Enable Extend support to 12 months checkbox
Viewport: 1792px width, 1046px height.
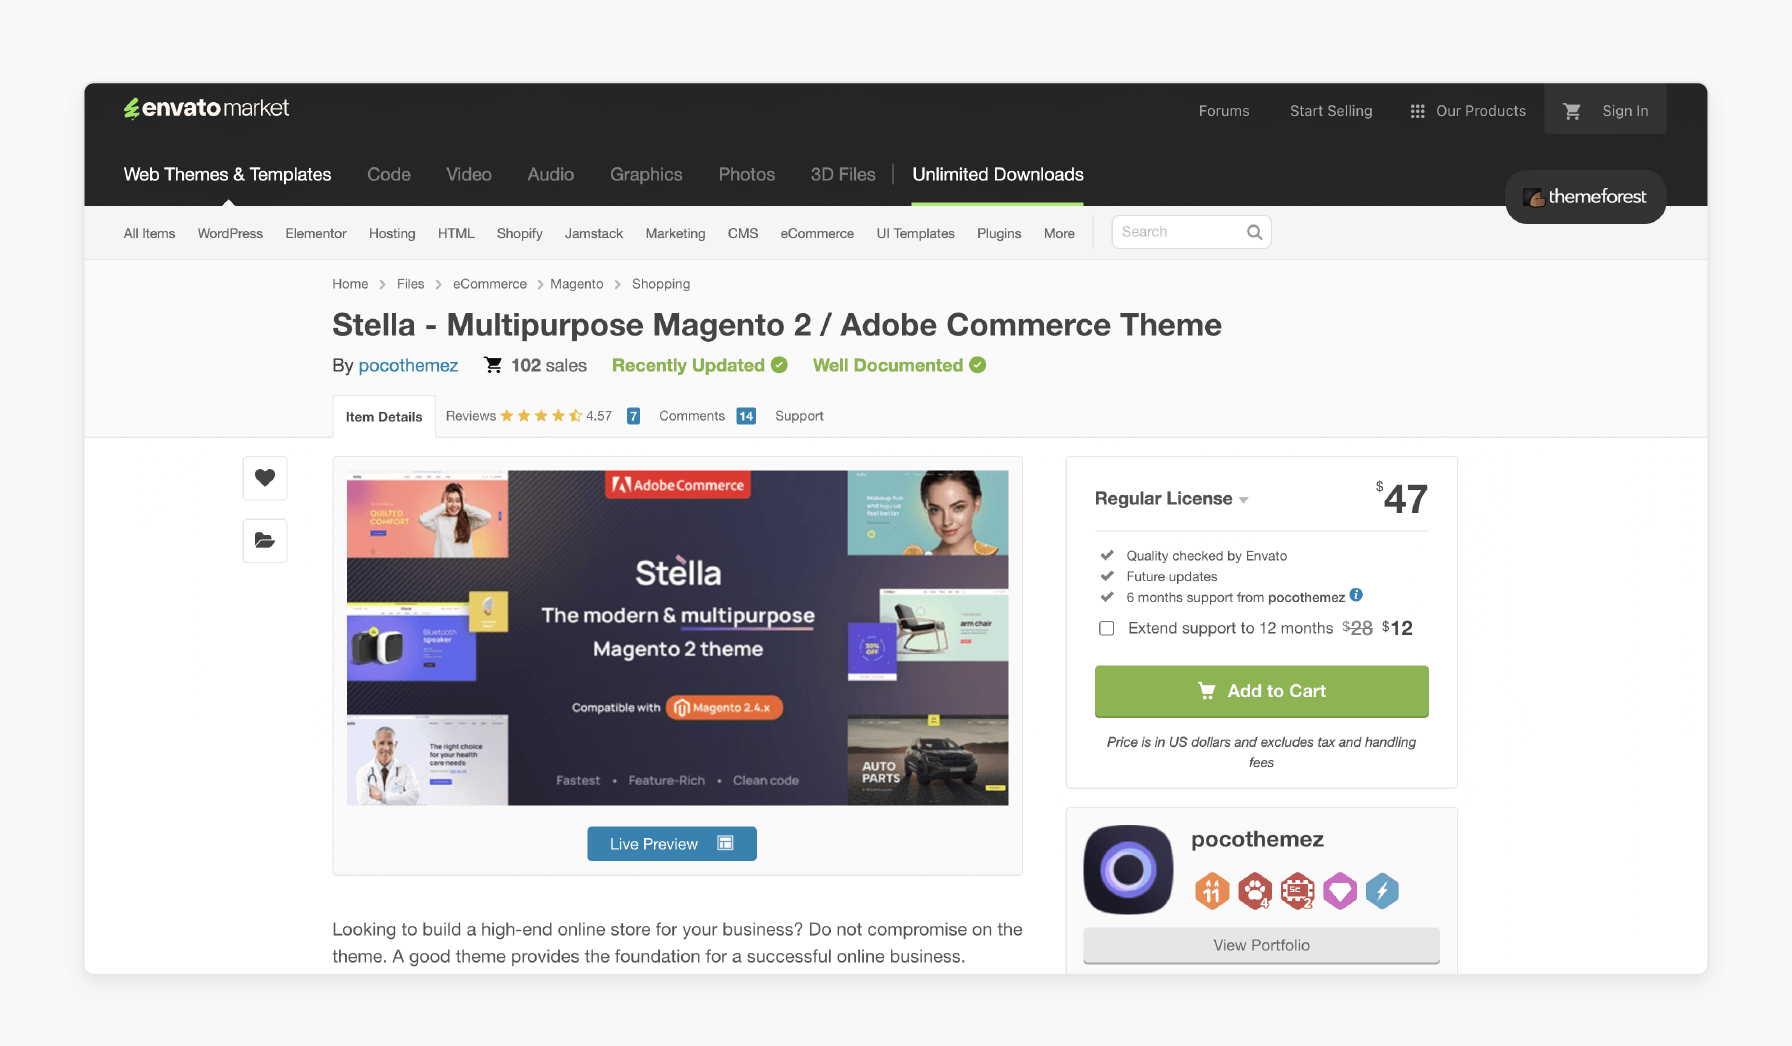click(1106, 628)
